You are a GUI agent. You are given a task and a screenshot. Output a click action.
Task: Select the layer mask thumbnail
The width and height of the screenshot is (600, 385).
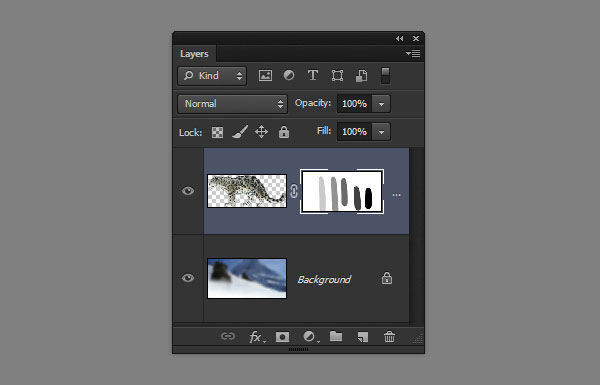pyautogui.click(x=342, y=191)
